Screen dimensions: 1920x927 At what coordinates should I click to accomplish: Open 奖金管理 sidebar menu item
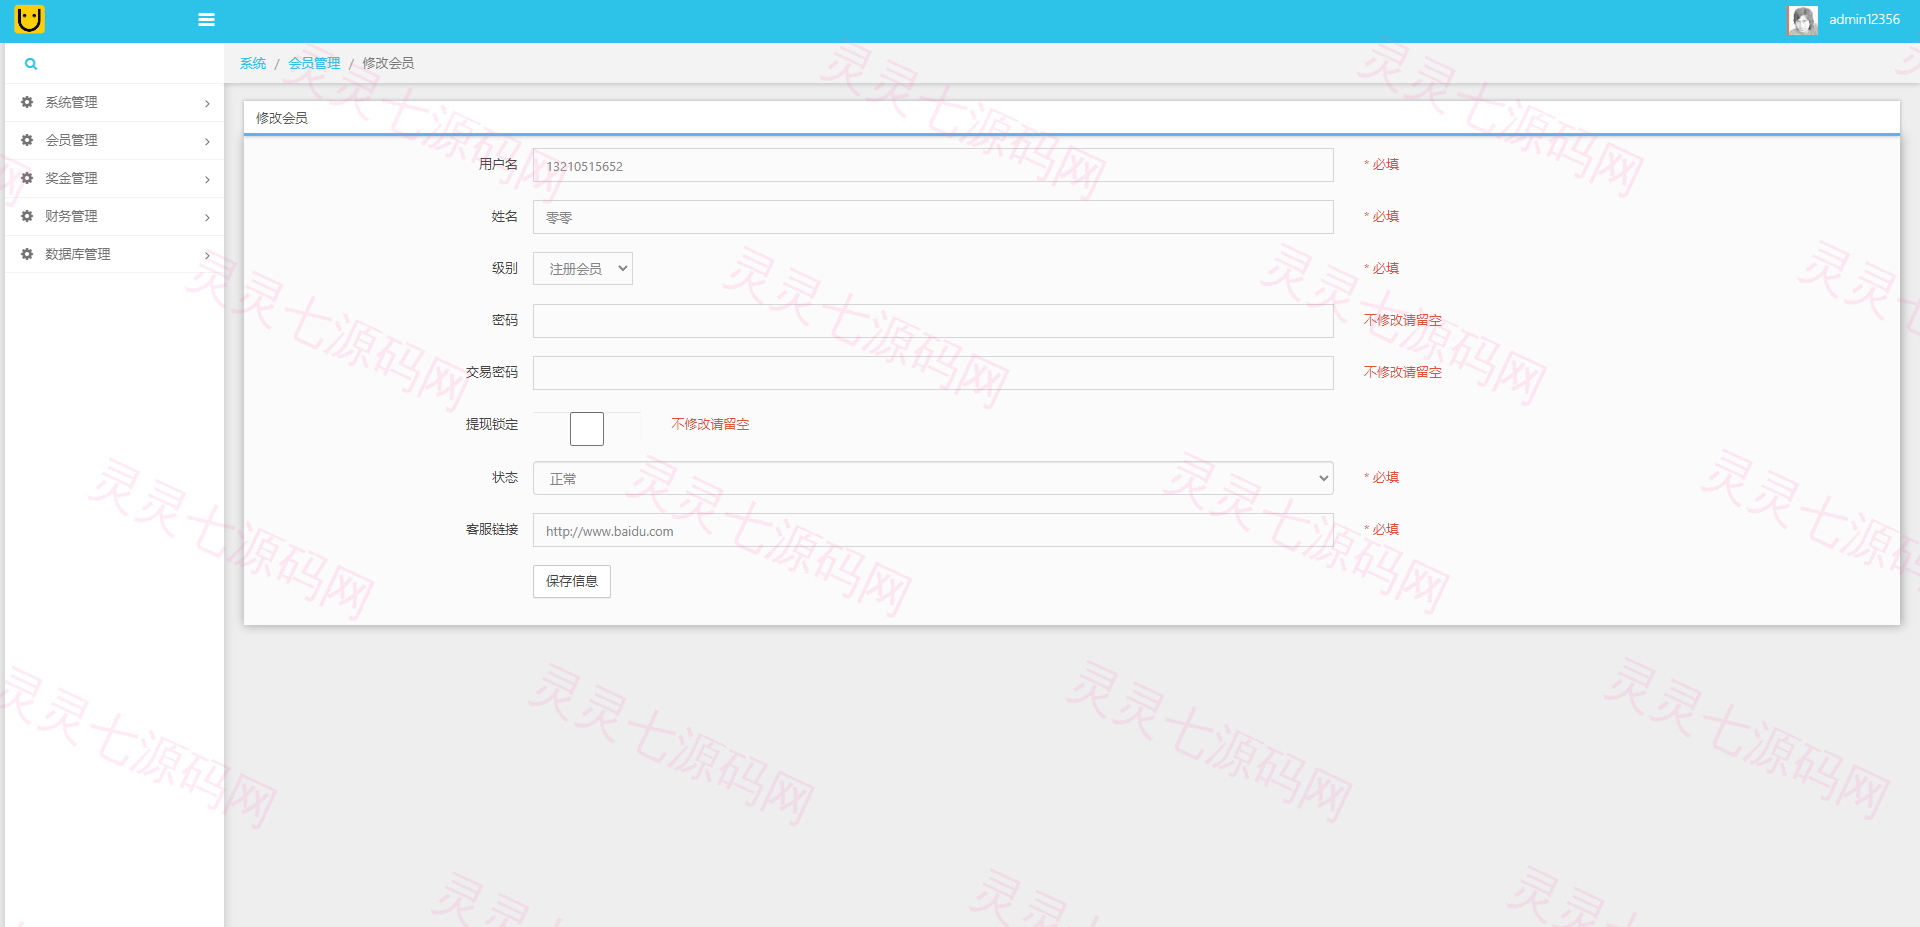point(115,179)
